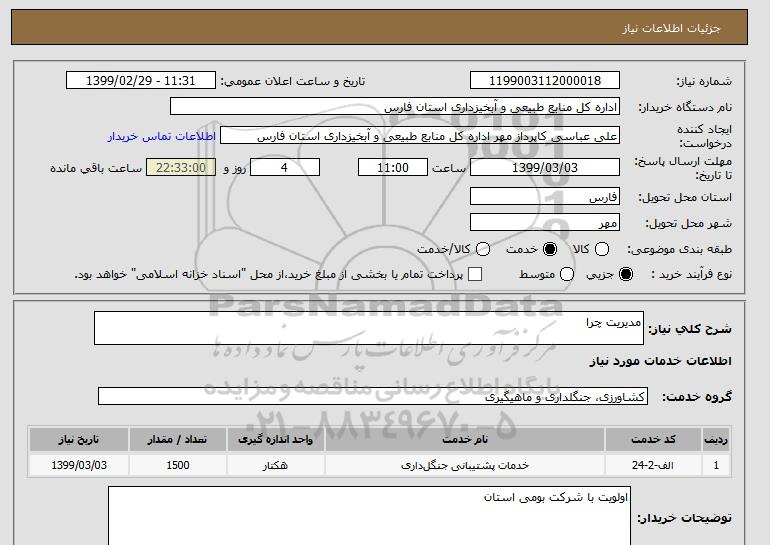Viewport: 770px width, 545px height.
Task: Click the شماره نیاز field 1199003112000018
Action: tap(545, 81)
